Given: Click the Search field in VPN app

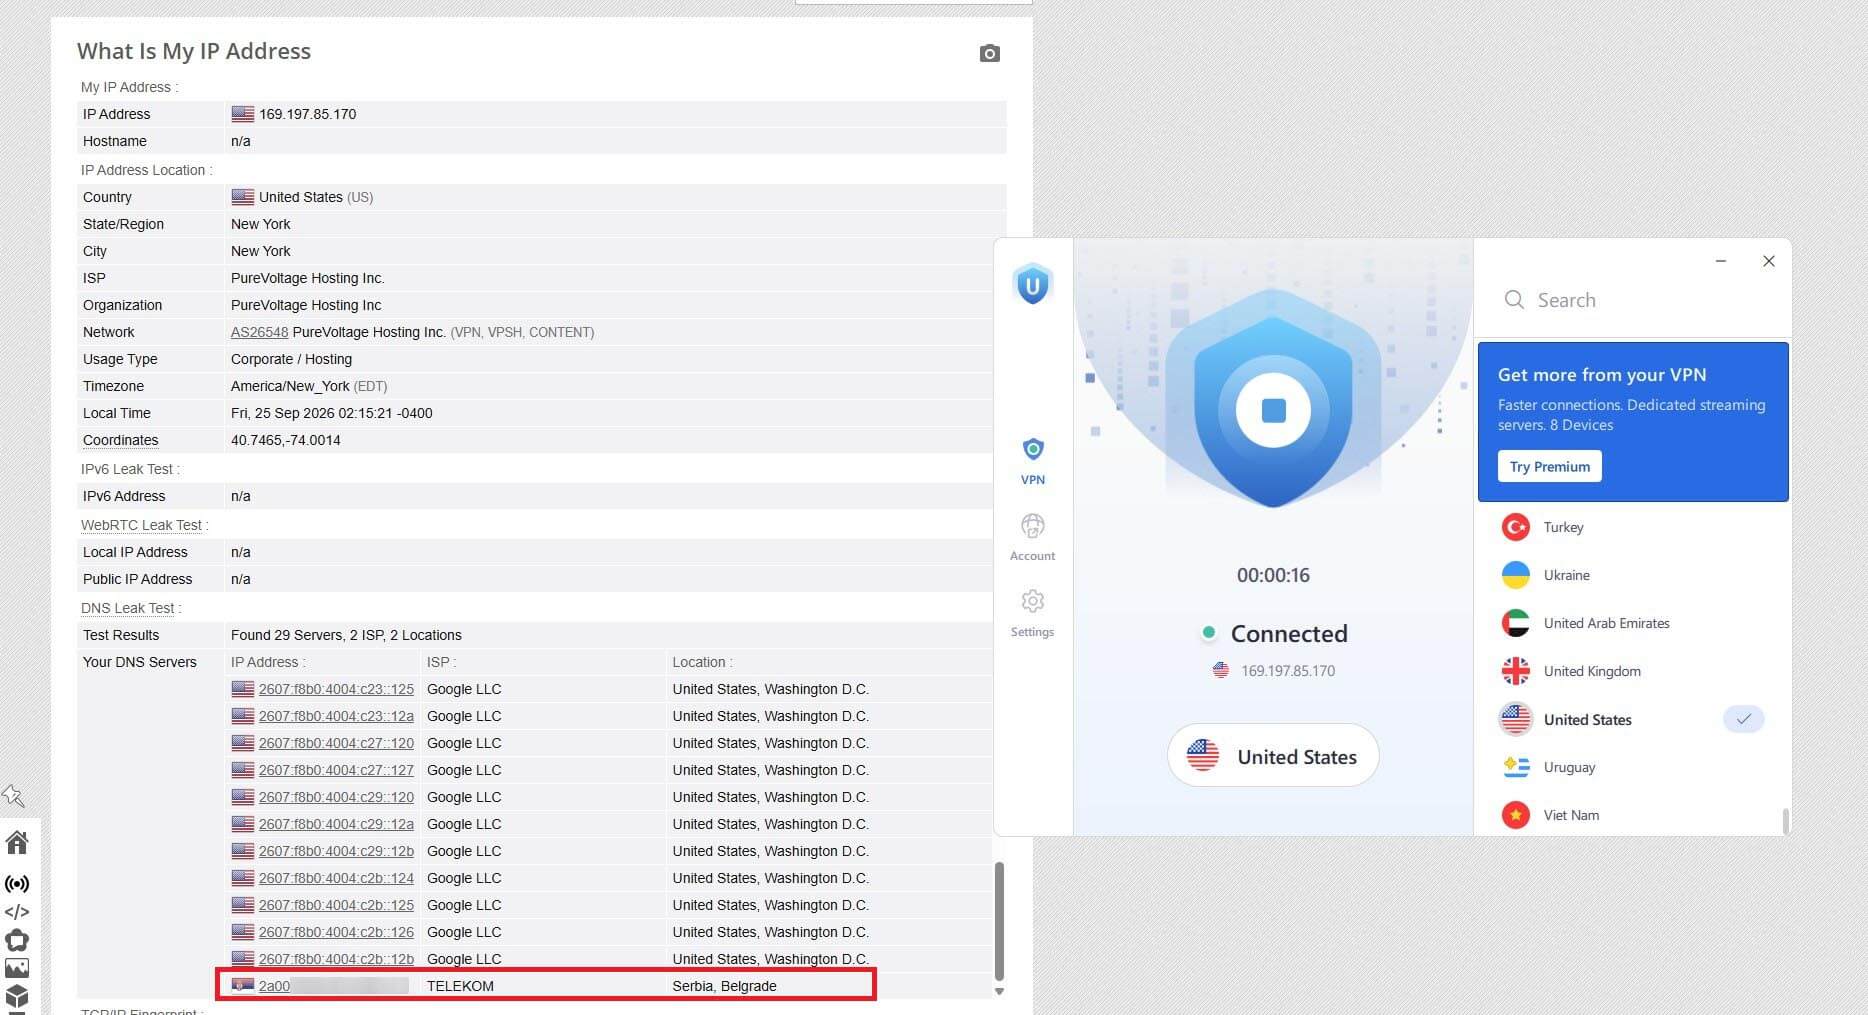Looking at the screenshot, I should click(x=1633, y=300).
